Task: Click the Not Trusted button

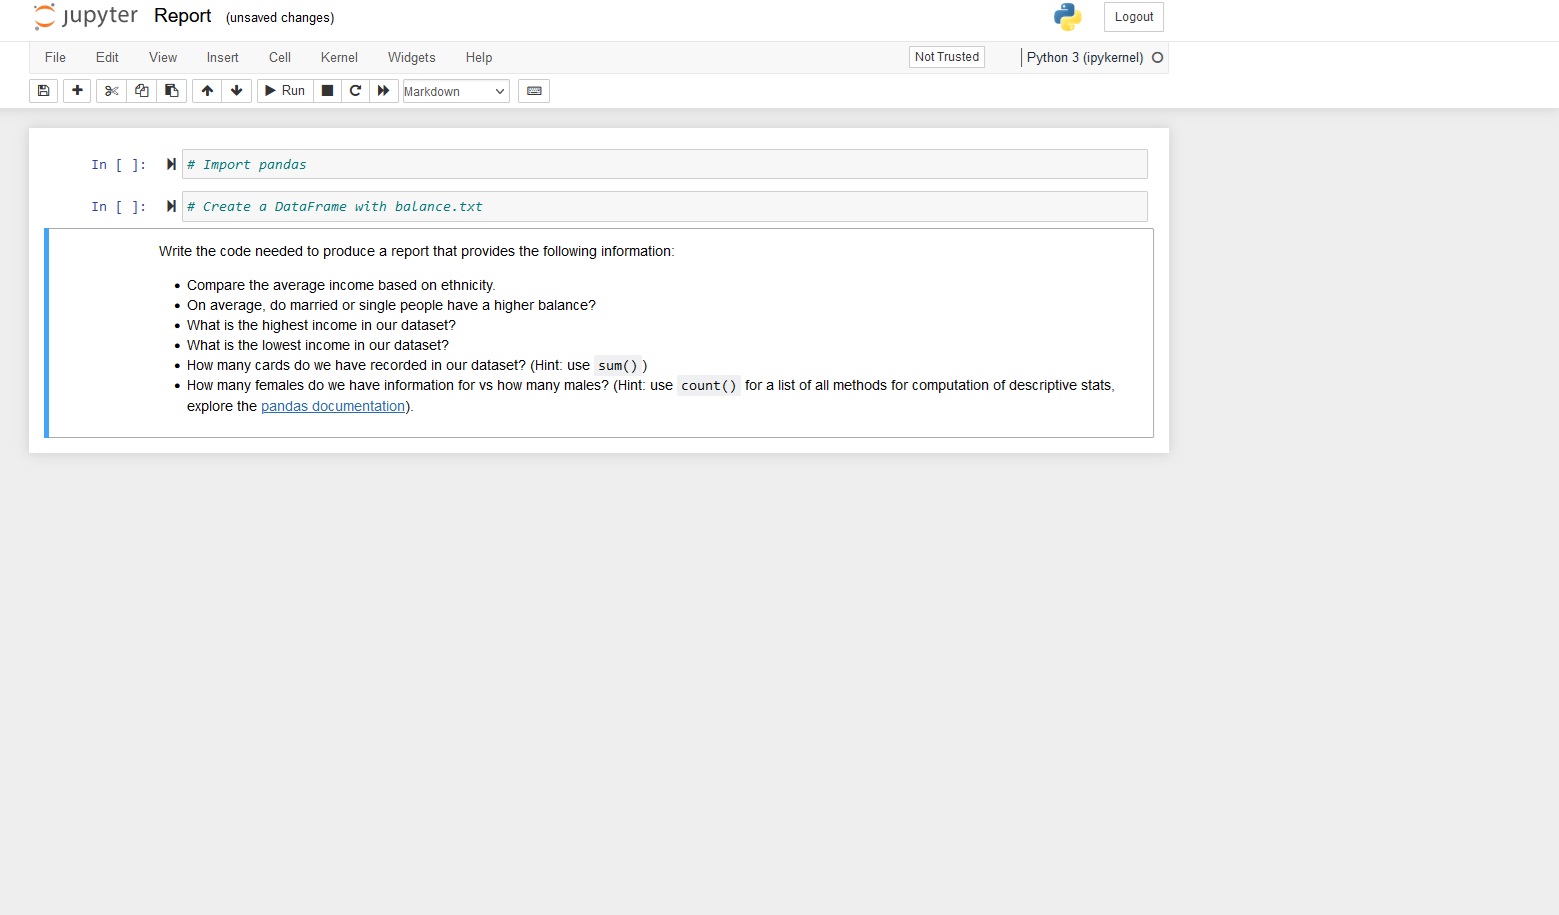Action: 945,57
